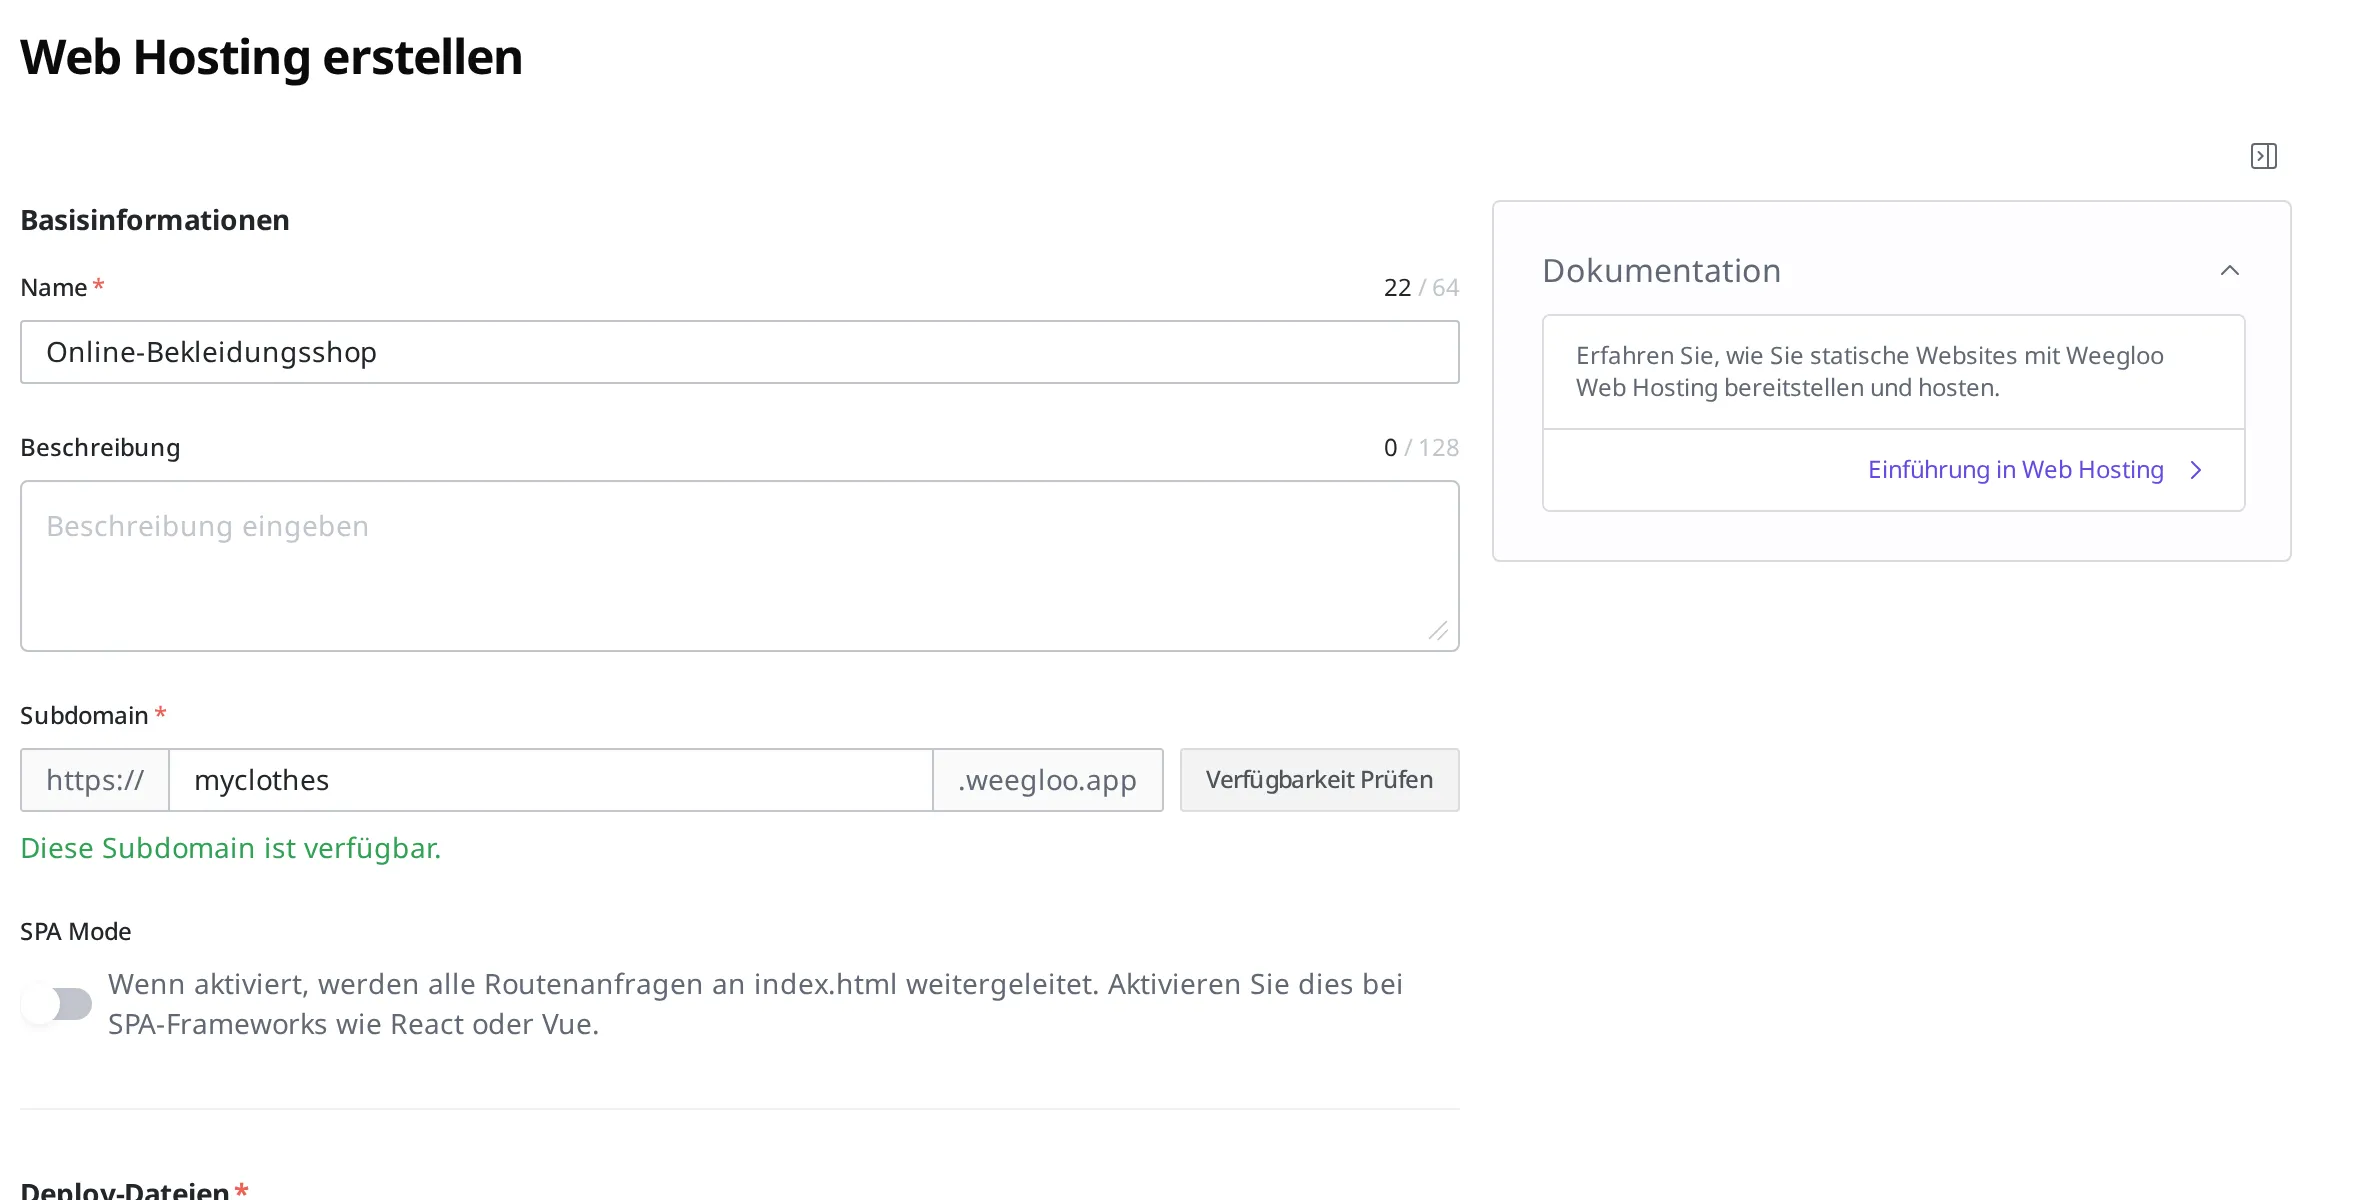Click the .weegloo.app suffix label

[x=1047, y=780]
